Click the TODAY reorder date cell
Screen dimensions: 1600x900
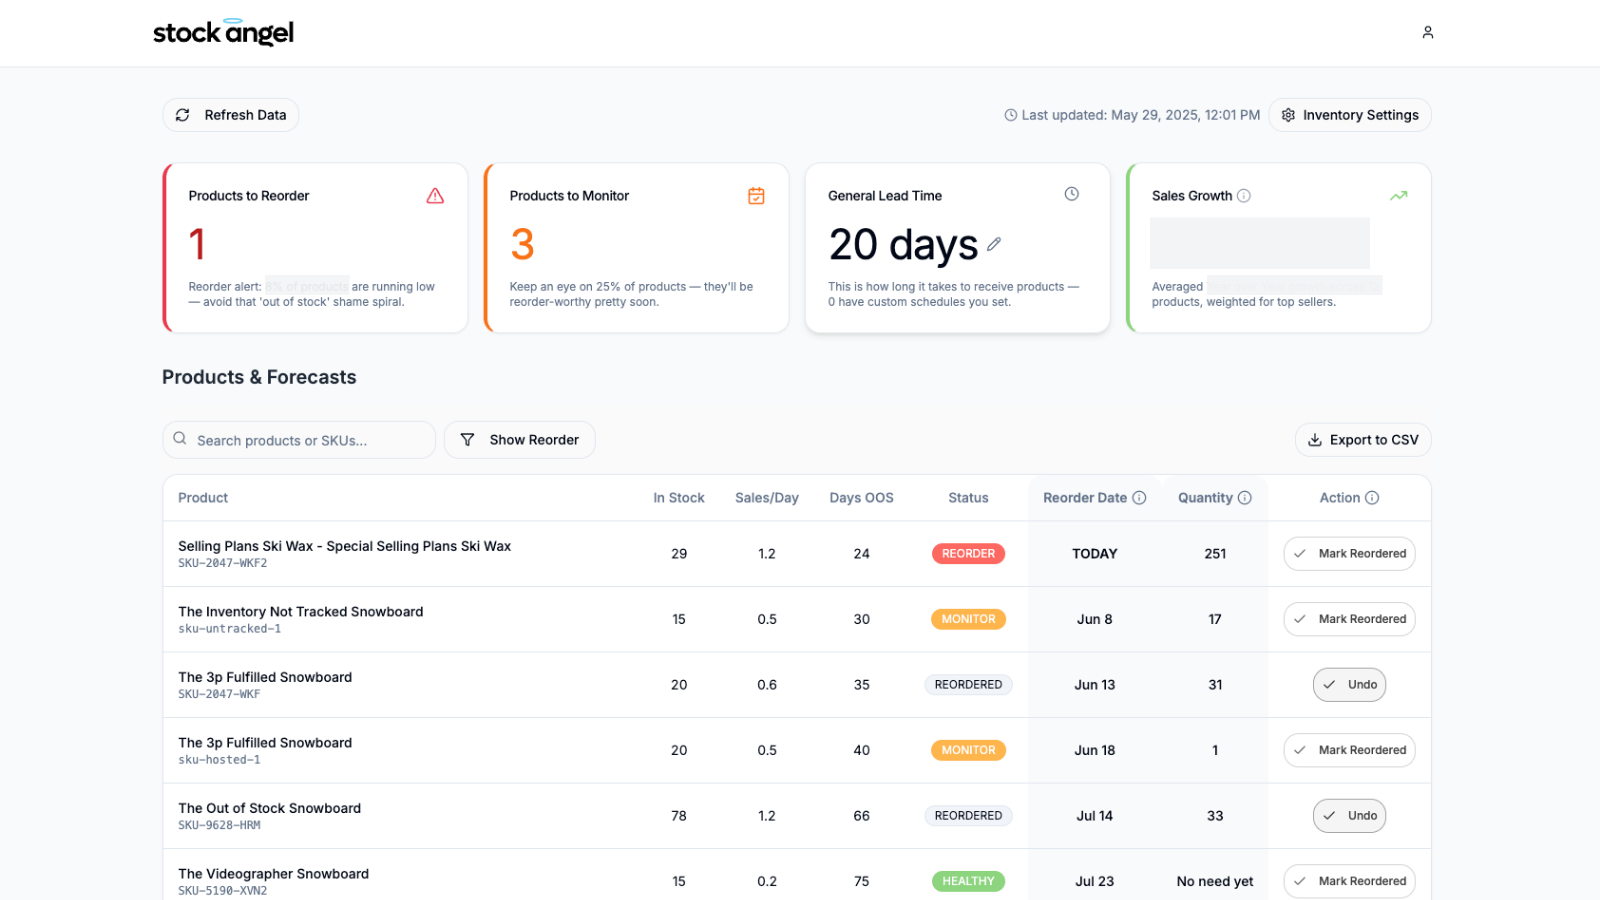(1095, 554)
